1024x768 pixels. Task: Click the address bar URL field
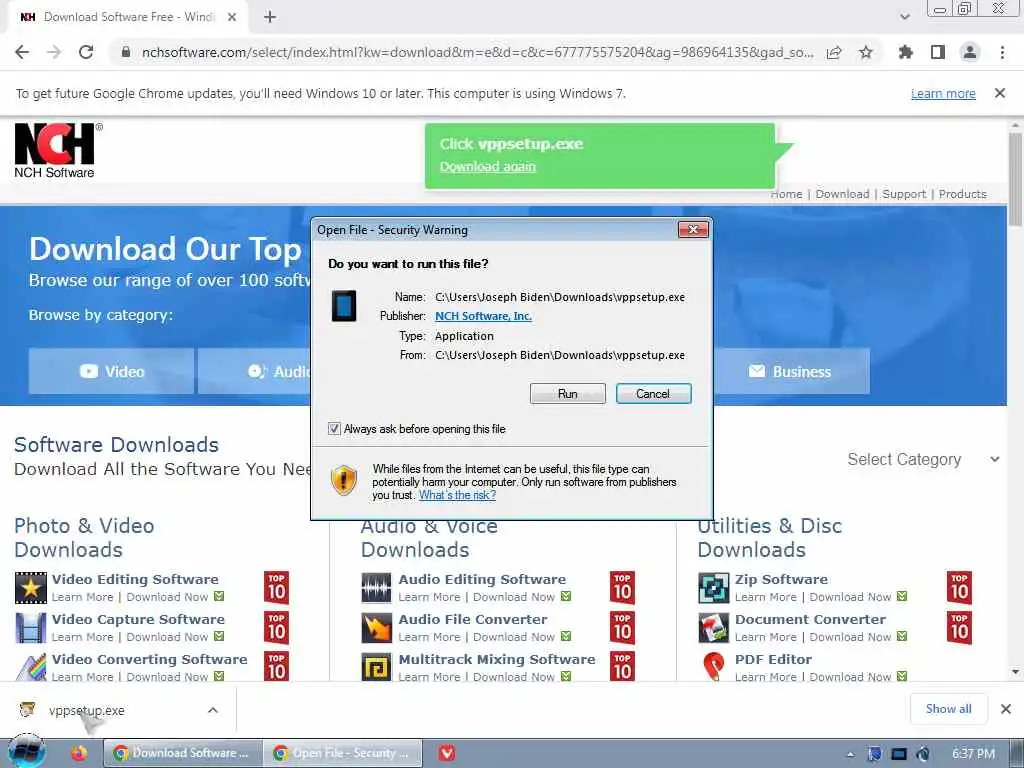[477, 52]
